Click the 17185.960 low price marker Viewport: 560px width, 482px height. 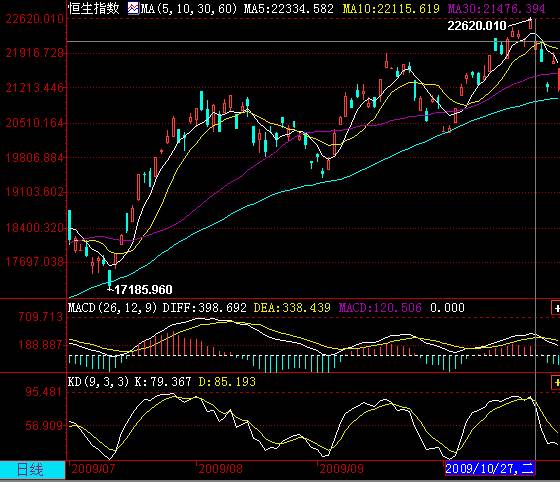(143, 290)
